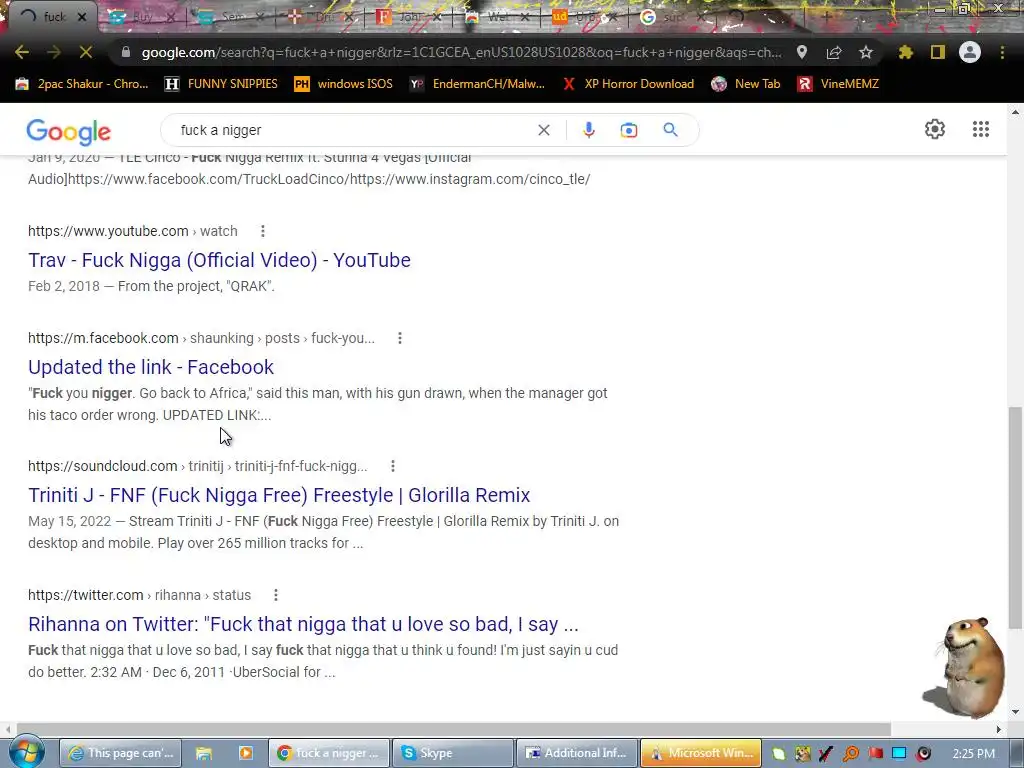This screenshot has width=1024, height=768.
Task: Open the windows ISOS bookmark
Action: tap(344, 84)
